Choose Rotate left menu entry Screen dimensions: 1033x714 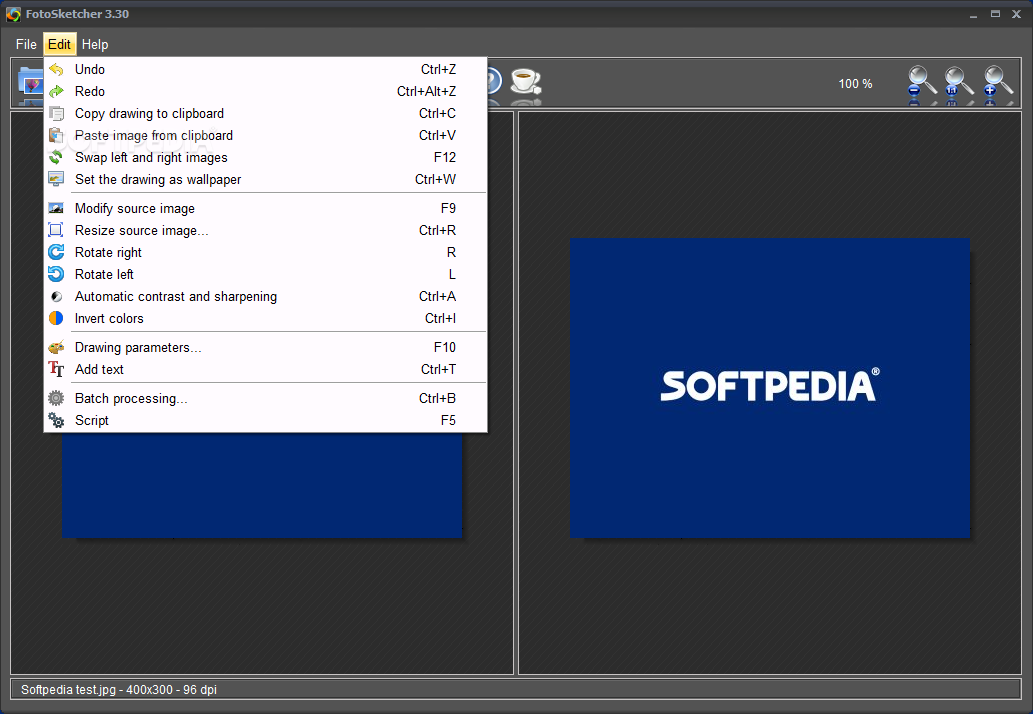point(265,274)
